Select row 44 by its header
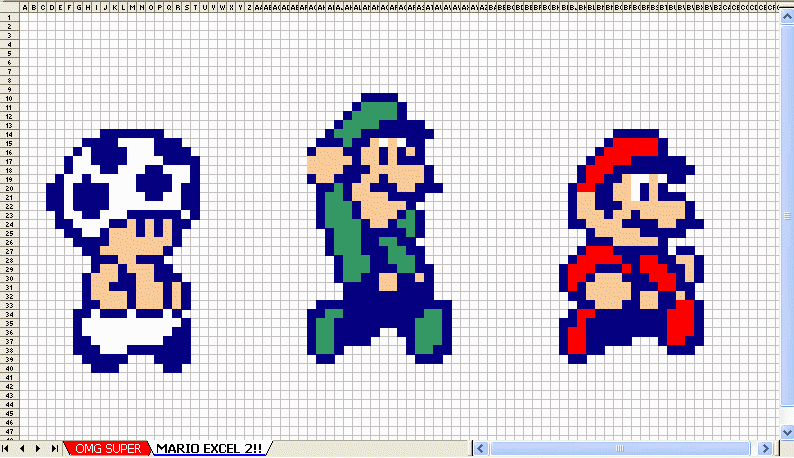This screenshot has width=794, height=458. (10, 404)
